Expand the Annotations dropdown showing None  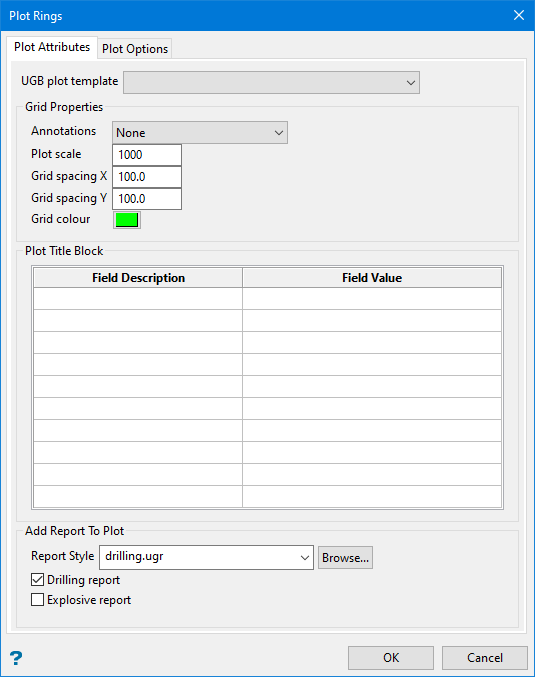(200, 133)
